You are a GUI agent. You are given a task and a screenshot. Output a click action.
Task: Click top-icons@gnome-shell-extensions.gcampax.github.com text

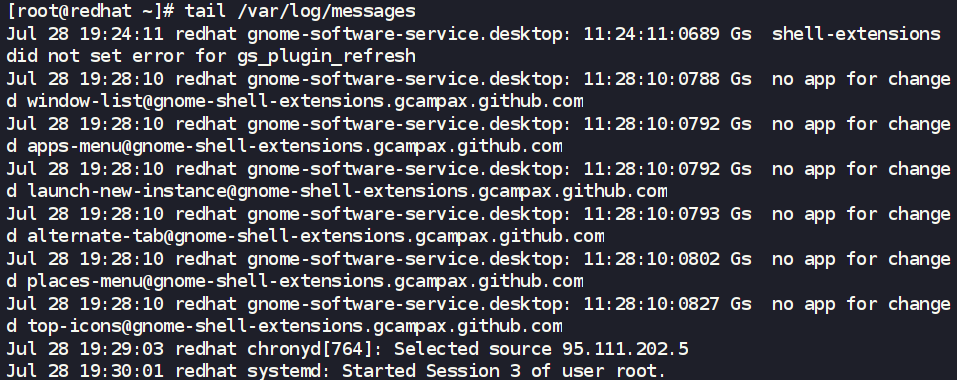pos(295,327)
